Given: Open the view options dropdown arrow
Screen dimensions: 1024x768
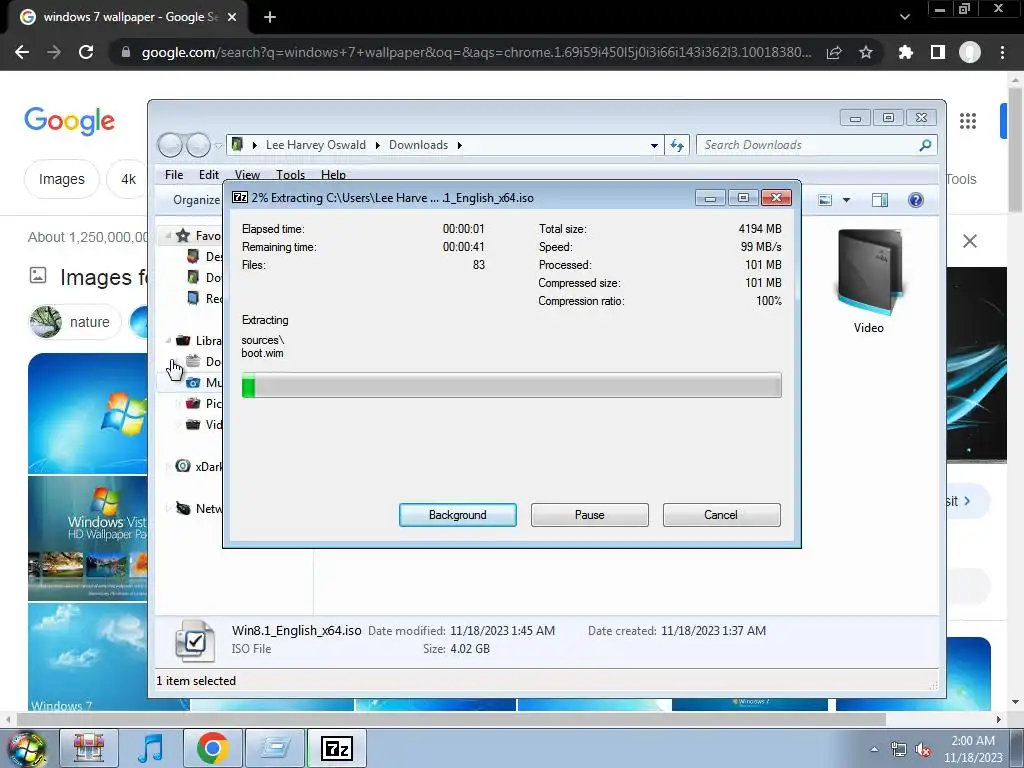Looking at the screenshot, I should click(x=846, y=200).
